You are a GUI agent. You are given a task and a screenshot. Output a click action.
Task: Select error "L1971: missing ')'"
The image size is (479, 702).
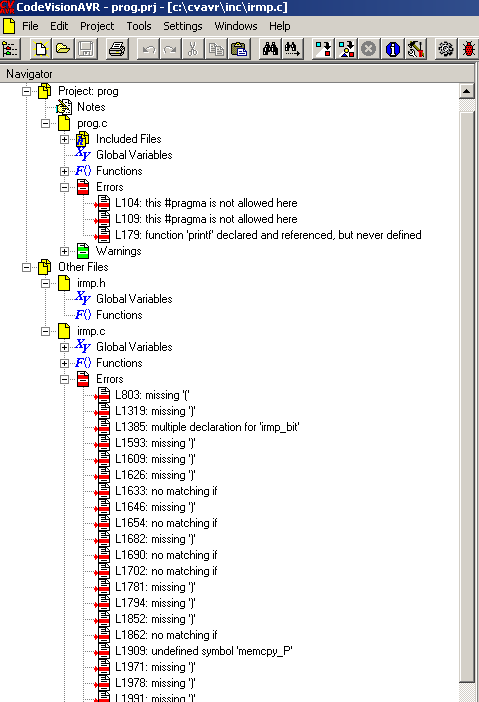[155, 667]
